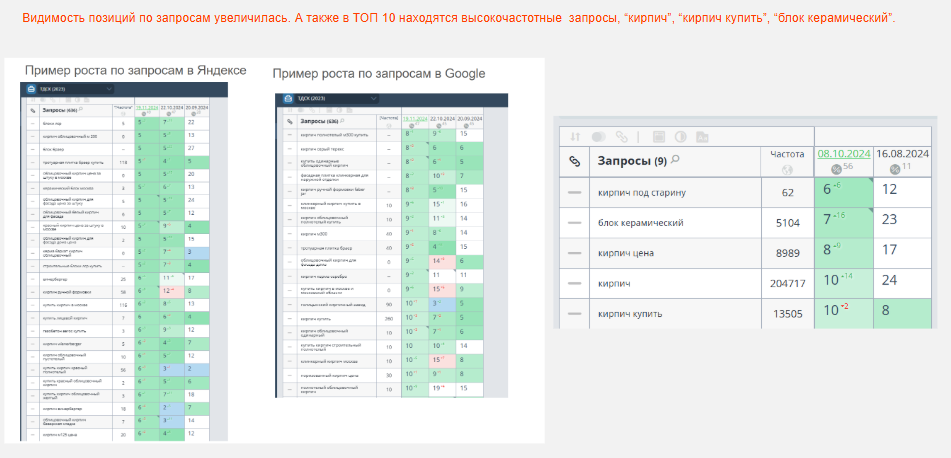
Task: Click search magnifier next to Запросы (9)
Action: [676, 159]
